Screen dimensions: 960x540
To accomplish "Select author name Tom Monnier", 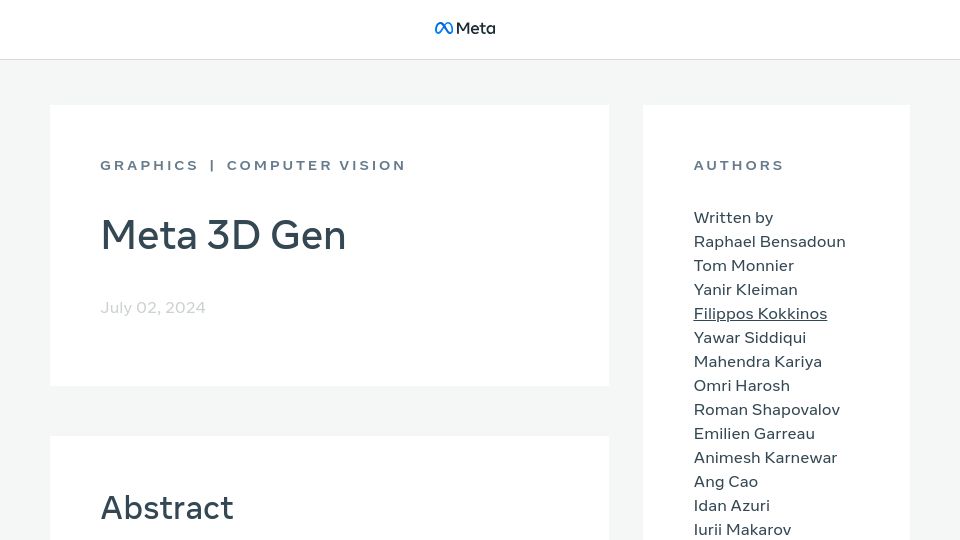I will click(x=743, y=266).
